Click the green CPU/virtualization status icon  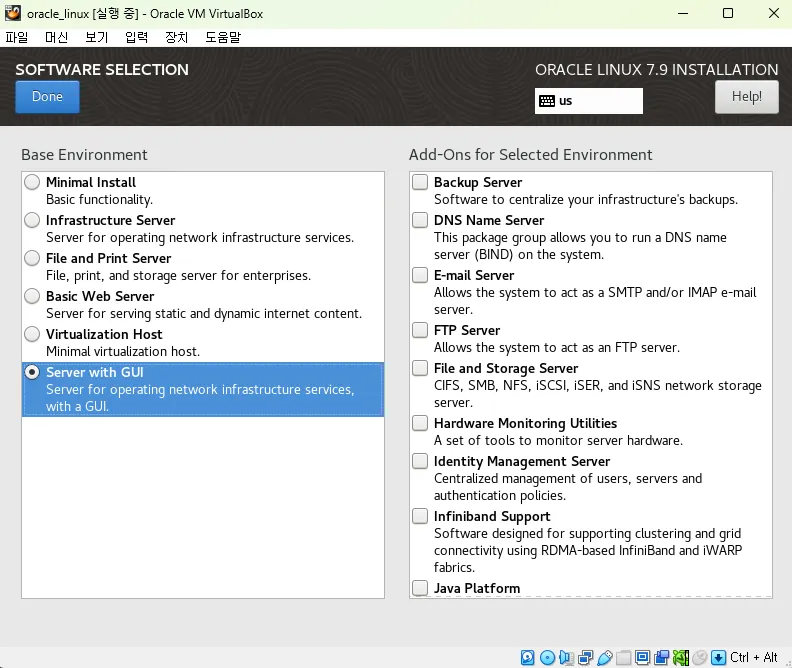tap(680, 657)
